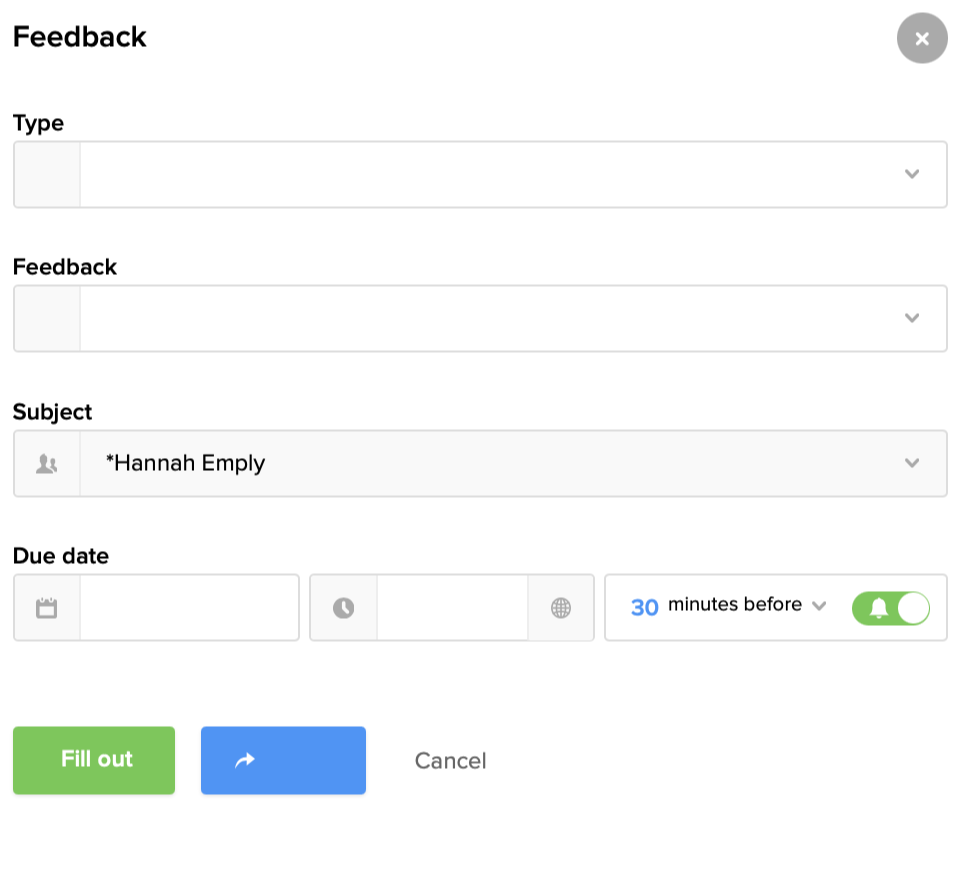The width and height of the screenshot is (966, 874).
Task: Click the empty icon box in Feedback field
Action: pos(46,319)
